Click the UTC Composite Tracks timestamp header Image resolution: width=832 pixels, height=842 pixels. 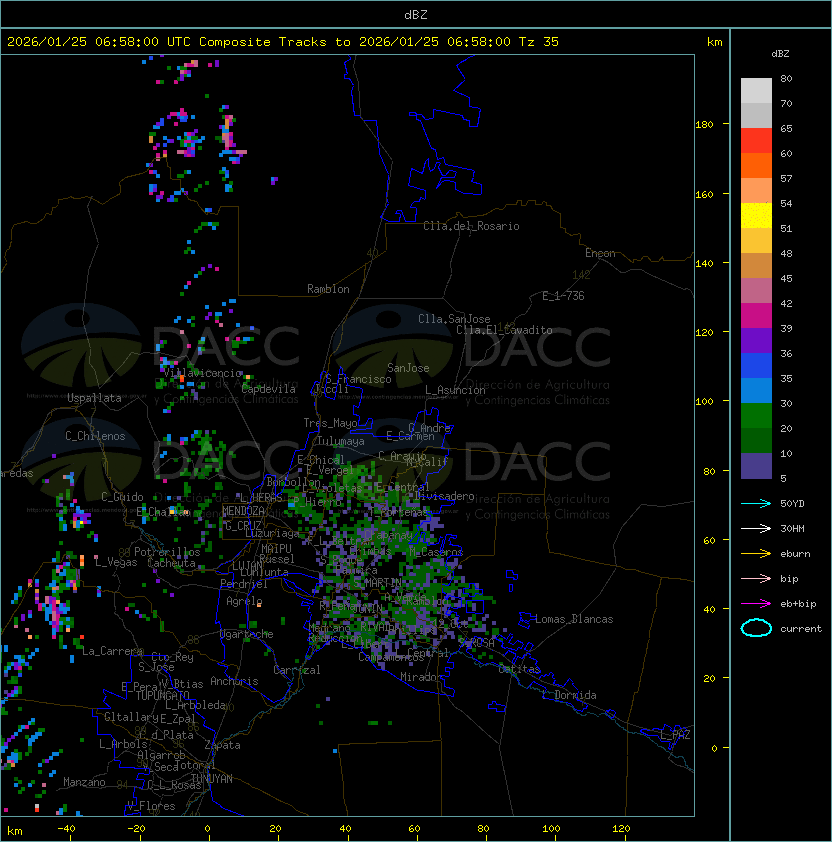pyautogui.click(x=283, y=42)
